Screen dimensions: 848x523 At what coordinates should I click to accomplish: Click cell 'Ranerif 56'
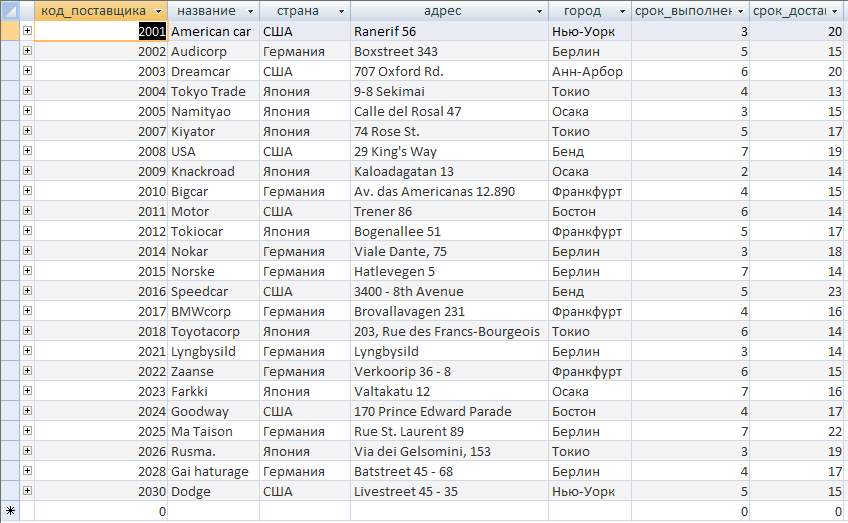[449, 31]
